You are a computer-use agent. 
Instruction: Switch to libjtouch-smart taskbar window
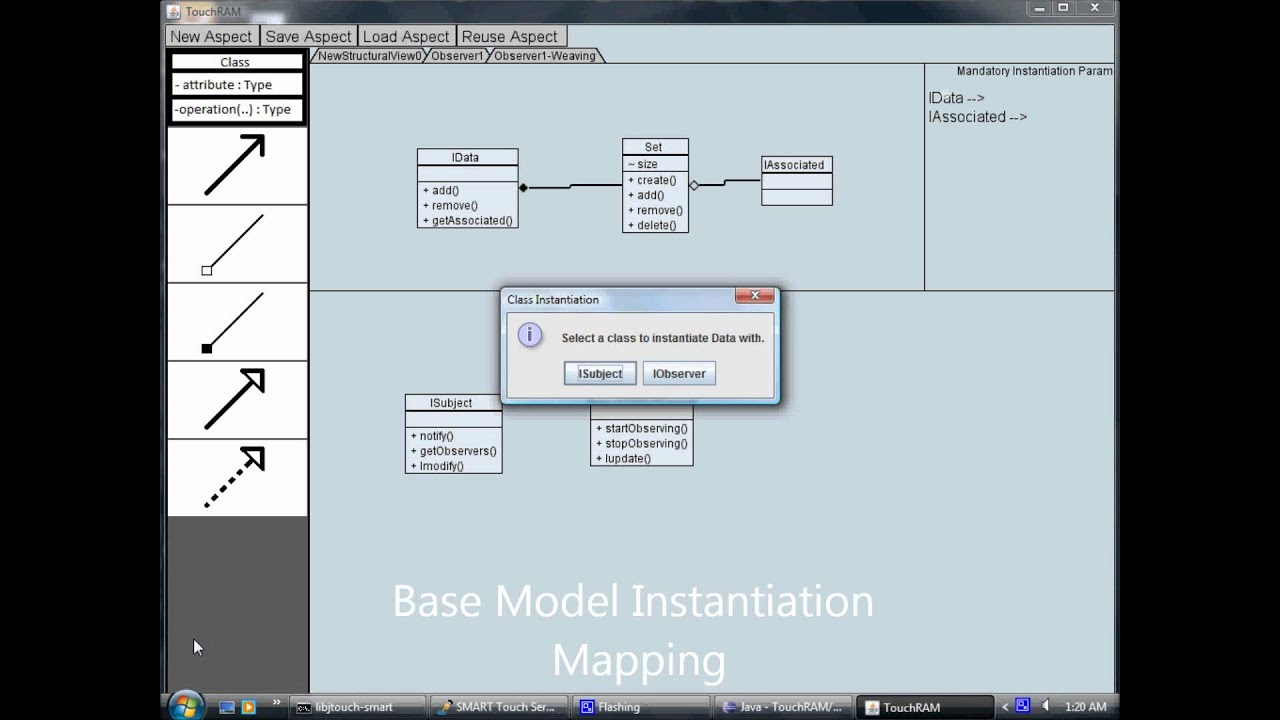coord(358,707)
